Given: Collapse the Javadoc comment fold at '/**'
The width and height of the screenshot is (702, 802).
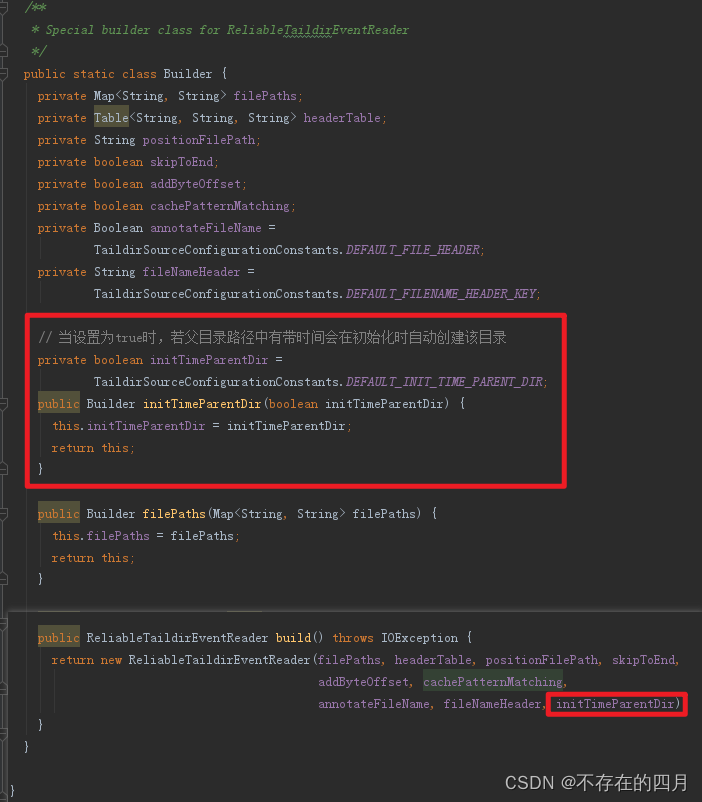Looking at the screenshot, I should (3, 7).
